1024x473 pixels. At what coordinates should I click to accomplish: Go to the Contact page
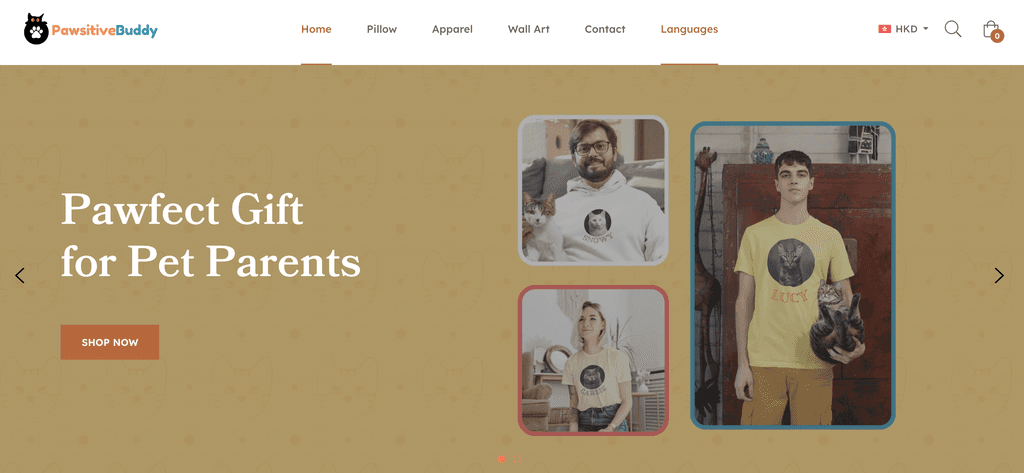point(605,29)
